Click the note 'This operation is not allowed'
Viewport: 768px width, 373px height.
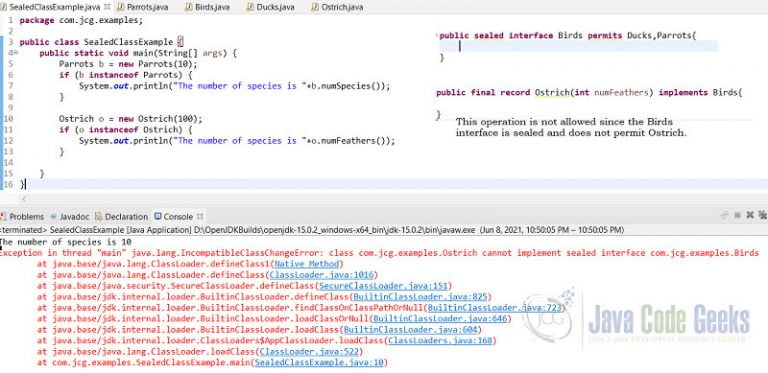click(571, 127)
